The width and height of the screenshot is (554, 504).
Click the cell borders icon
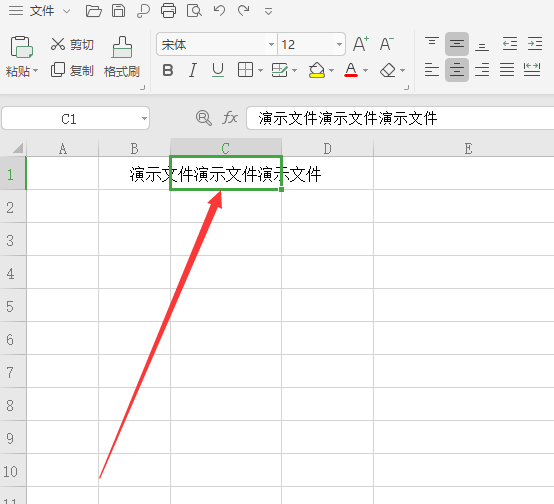(x=245, y=70)
